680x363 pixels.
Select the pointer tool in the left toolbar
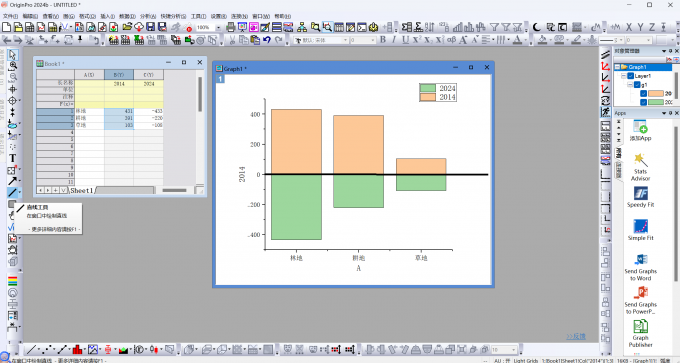pos(13,55)
